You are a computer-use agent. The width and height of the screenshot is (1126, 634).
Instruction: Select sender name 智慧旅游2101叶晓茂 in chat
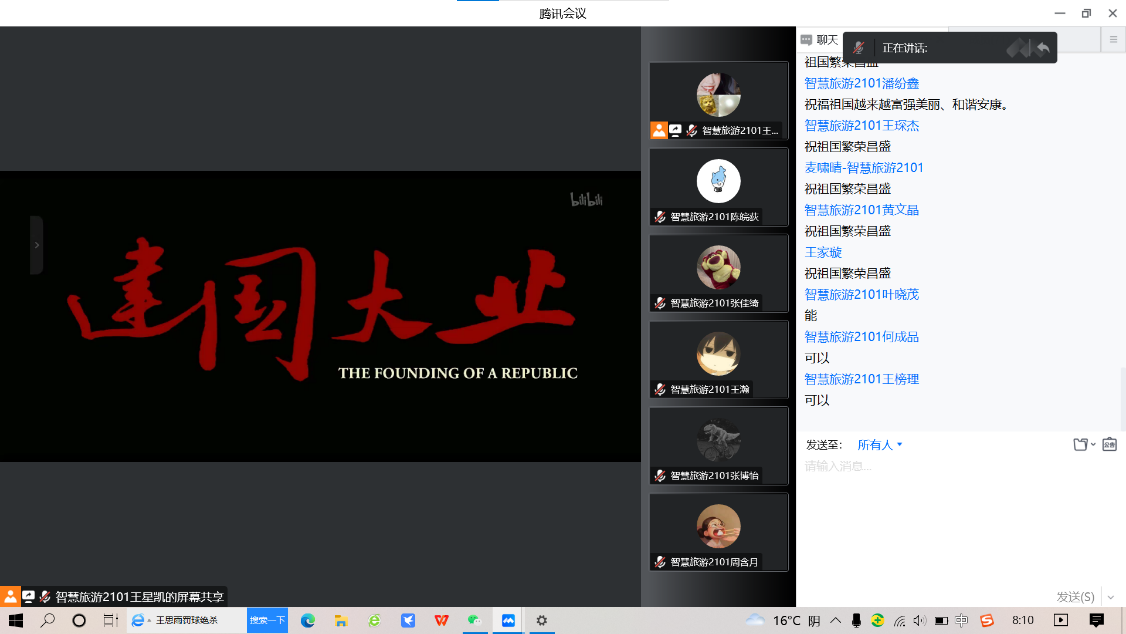(862, 294)
